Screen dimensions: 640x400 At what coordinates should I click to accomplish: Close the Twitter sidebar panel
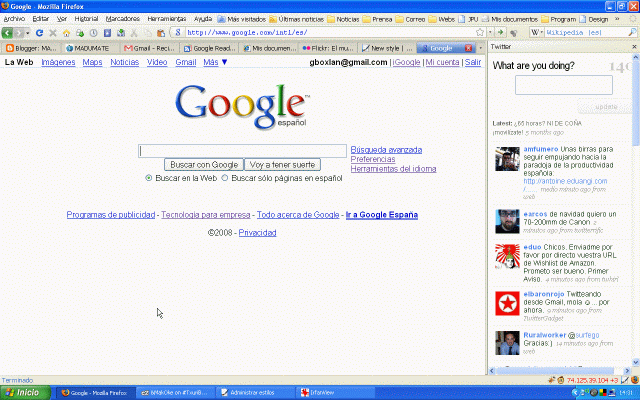(x=634, y=47)
